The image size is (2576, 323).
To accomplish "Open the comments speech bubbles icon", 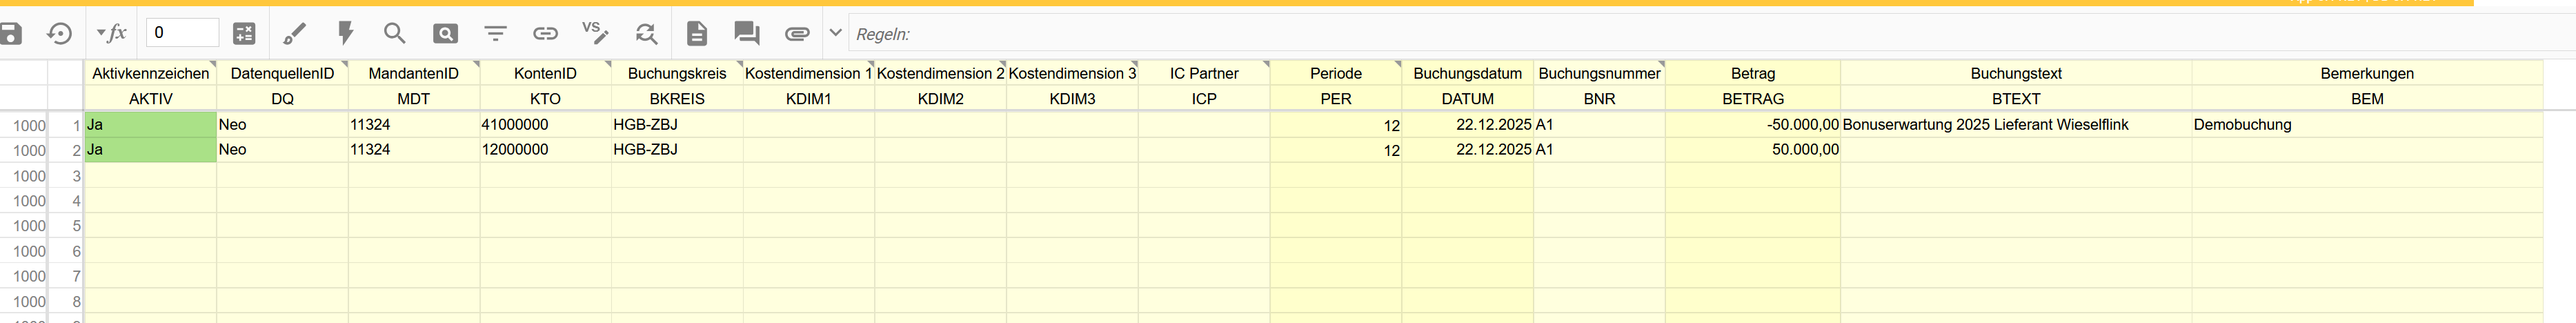I will (x=746, y=34).
